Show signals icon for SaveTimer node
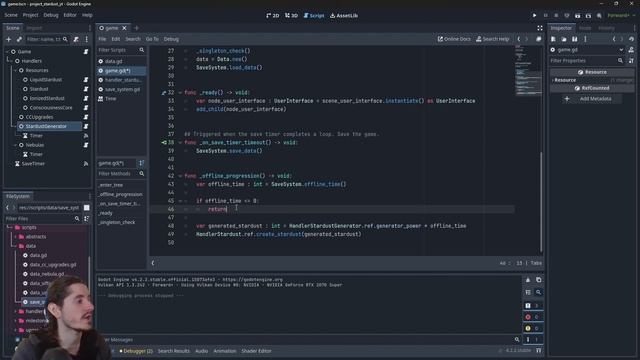This screenshot has width=640, height=360. 86,164
